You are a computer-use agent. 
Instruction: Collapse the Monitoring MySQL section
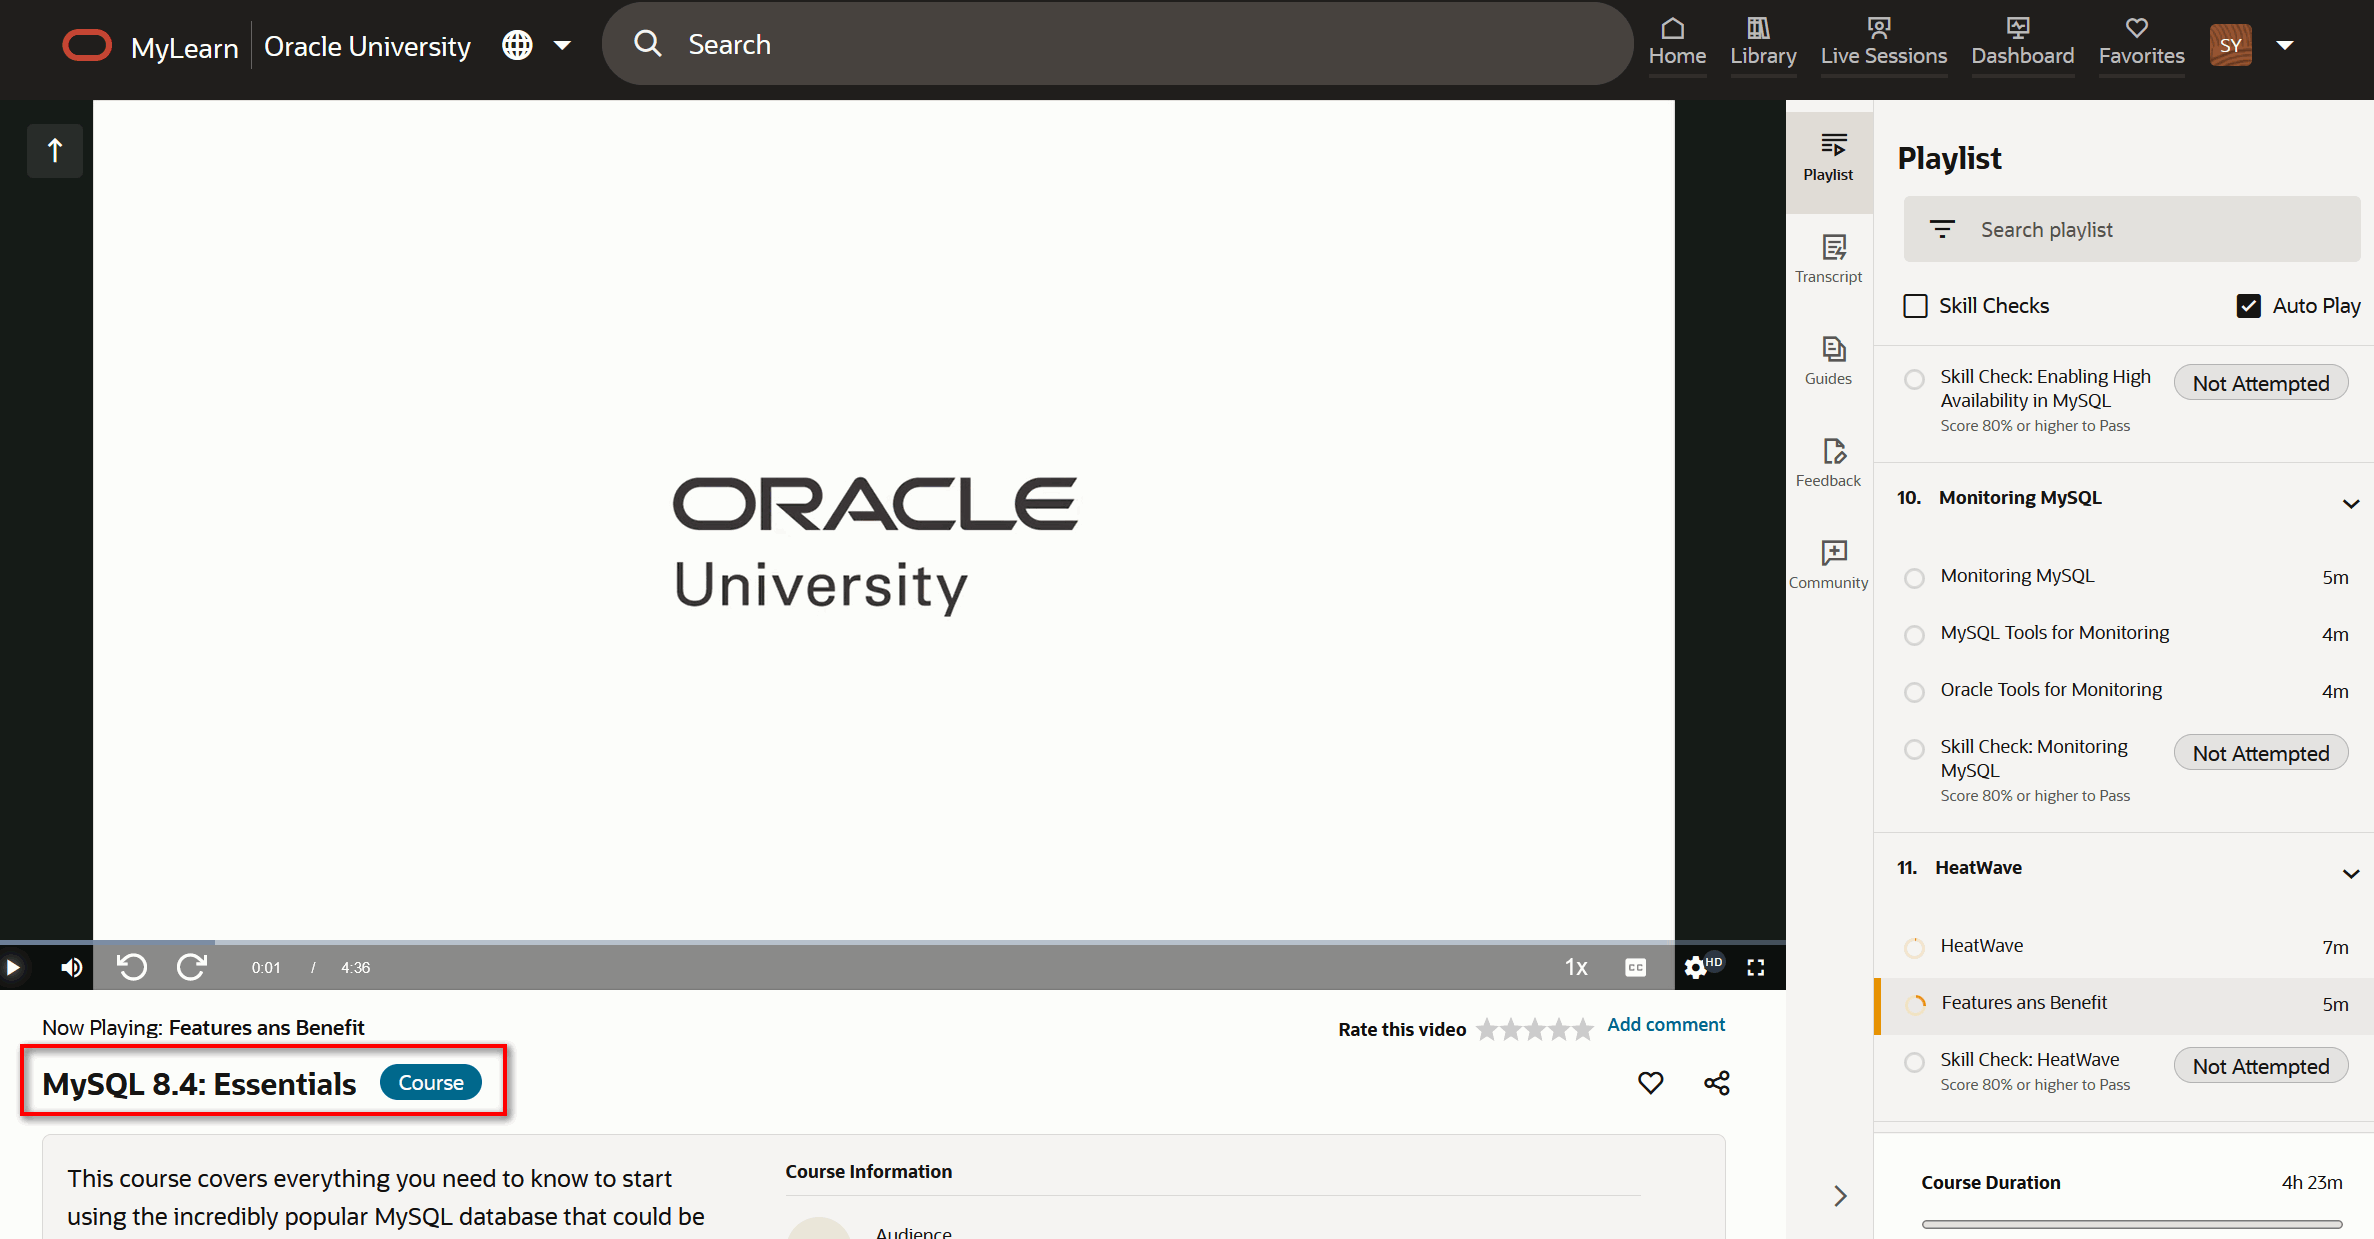2350,503
